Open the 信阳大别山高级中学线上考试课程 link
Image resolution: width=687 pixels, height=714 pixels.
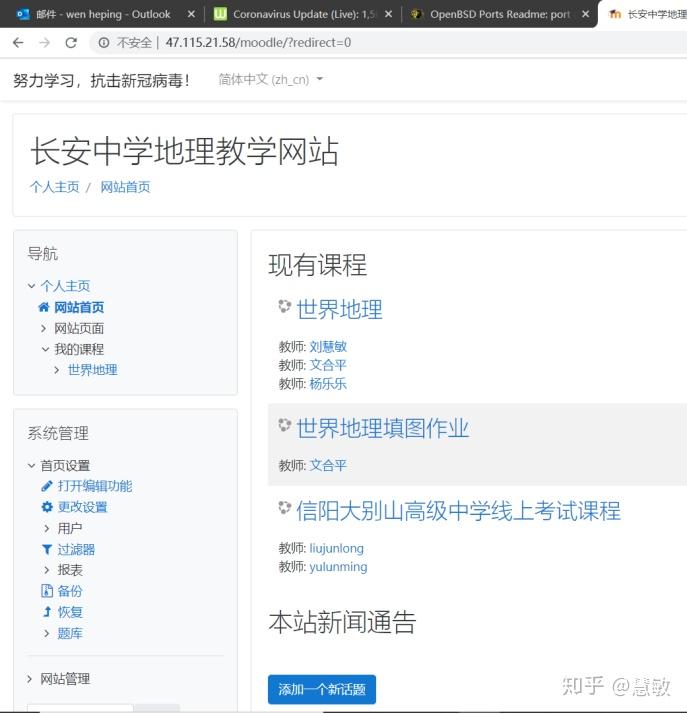pos(458,511)
